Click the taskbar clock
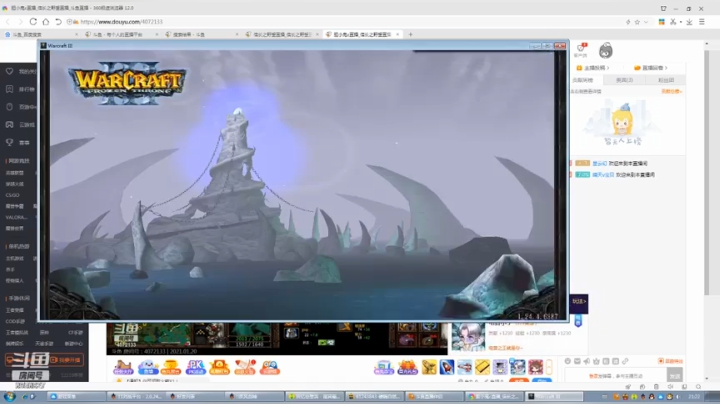Viewport: 720px width, 404px height. (694, 396)
